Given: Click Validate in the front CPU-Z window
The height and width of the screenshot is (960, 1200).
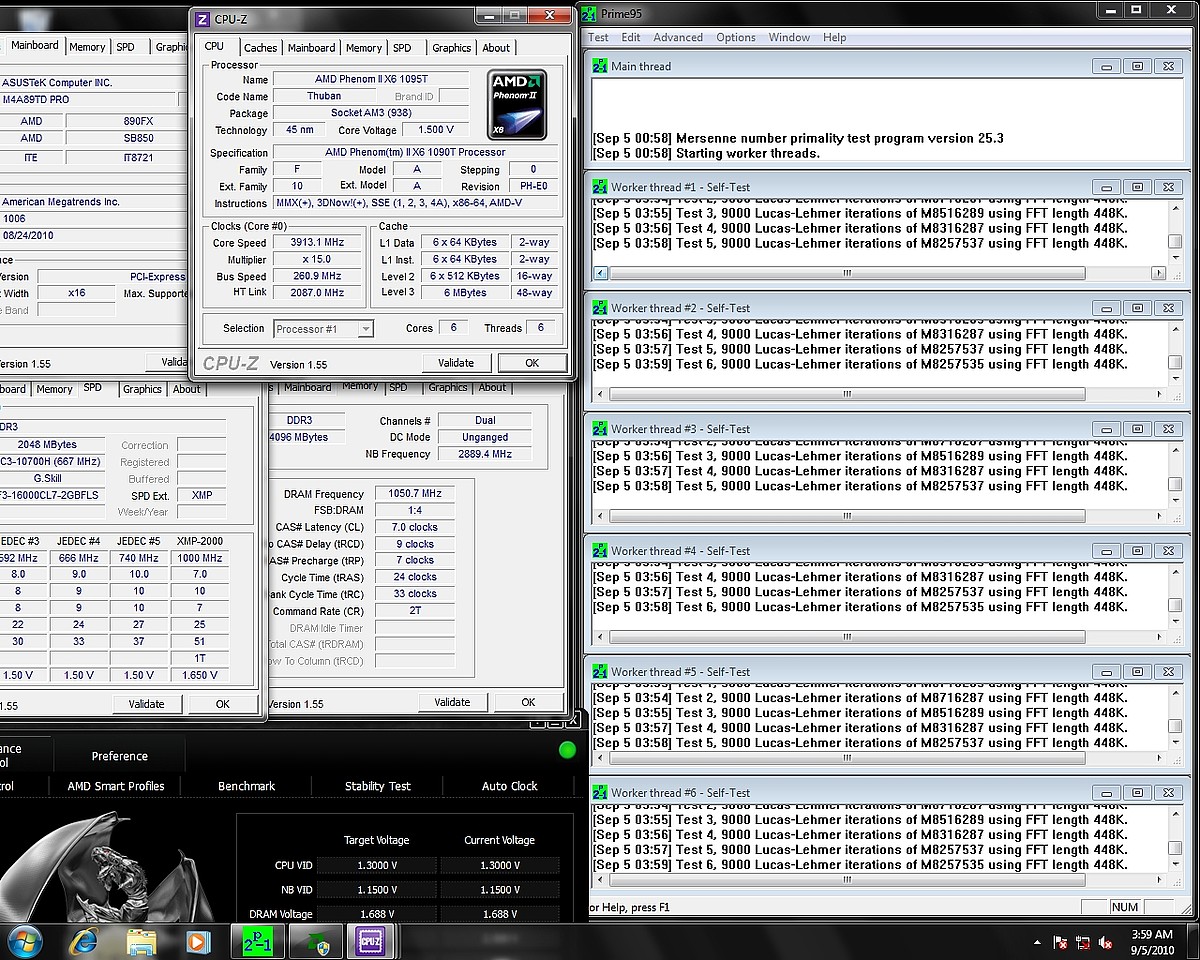Looking at the screenshot, I should pos(456,363).
